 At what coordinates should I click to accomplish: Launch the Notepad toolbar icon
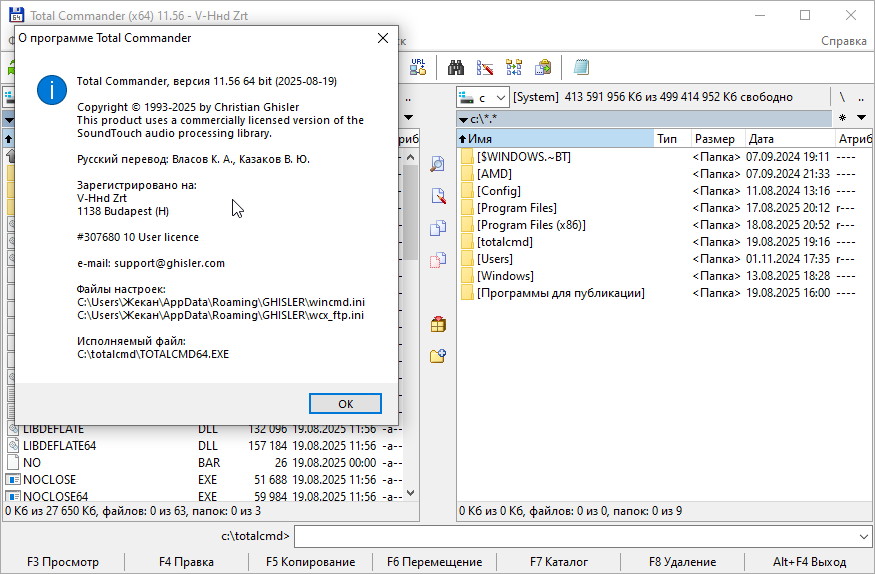(581, 67)
